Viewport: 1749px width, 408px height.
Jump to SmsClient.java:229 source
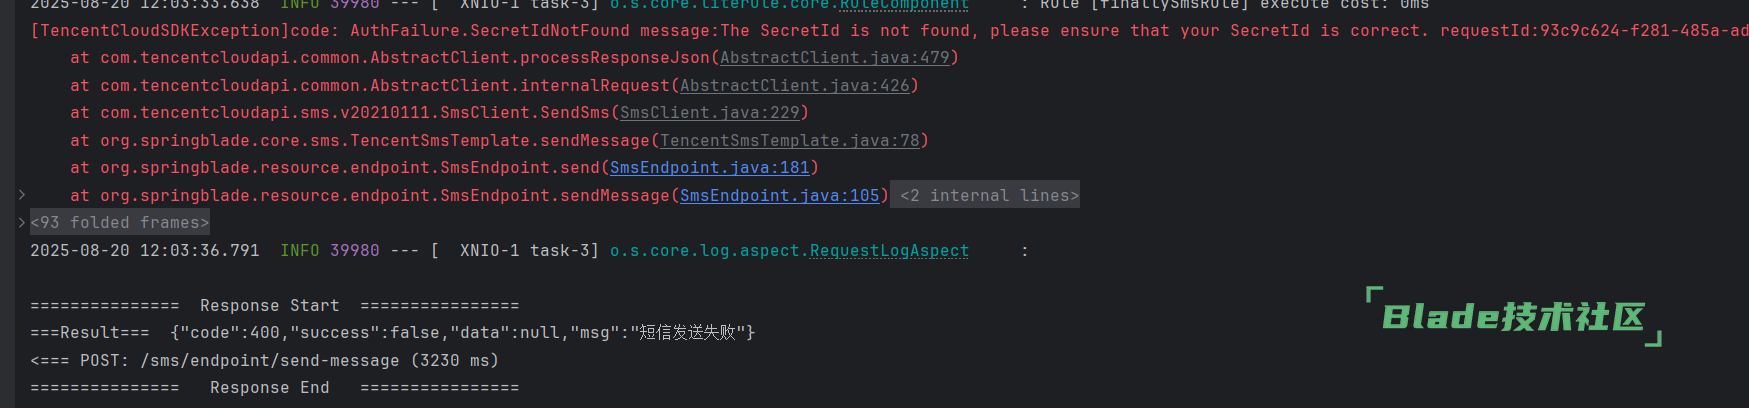710,113
